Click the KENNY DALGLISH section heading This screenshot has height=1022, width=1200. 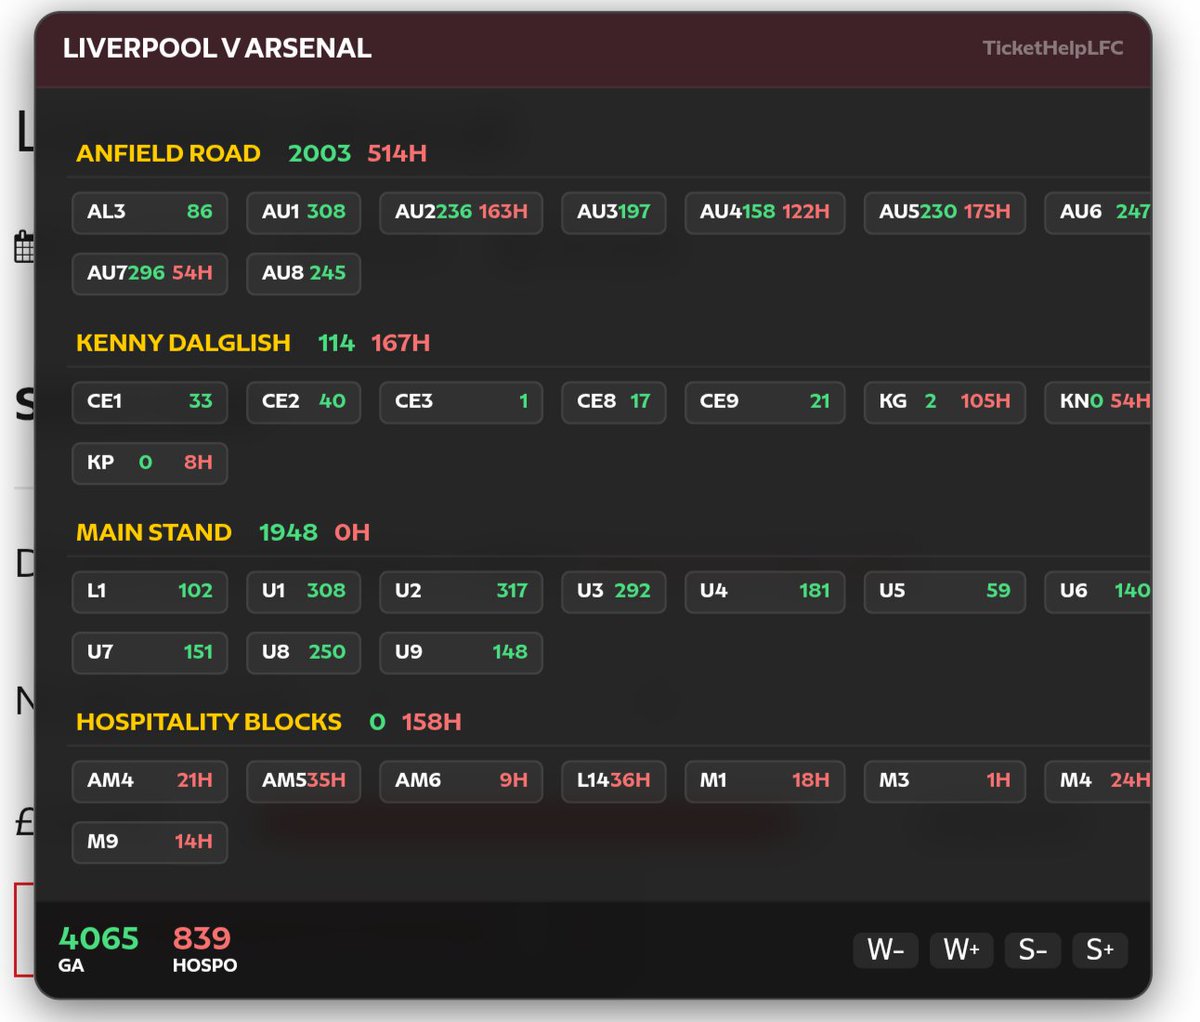tap(183, 343)
